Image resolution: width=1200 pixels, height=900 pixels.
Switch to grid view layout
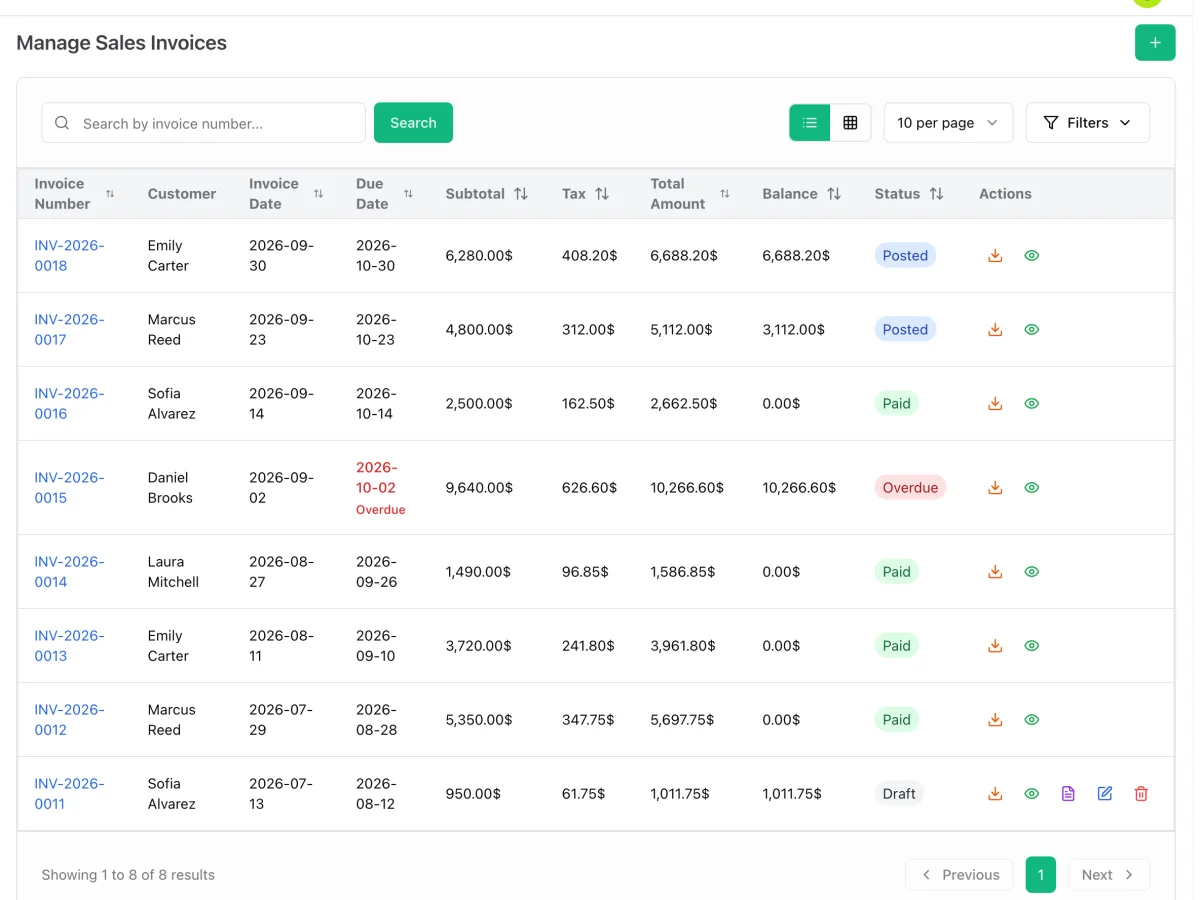[851, 123]
